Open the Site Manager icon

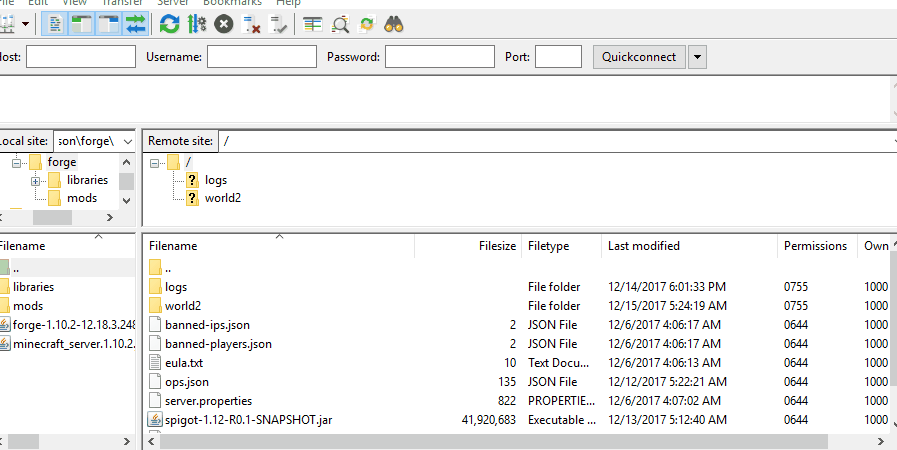click(x=7, y=24)
